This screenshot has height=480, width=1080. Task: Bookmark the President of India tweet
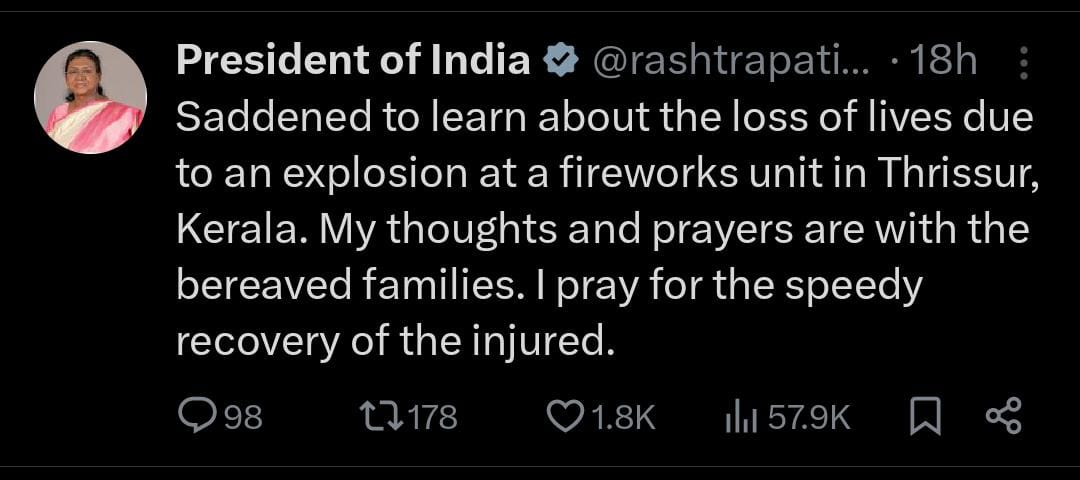click(926, 416)
